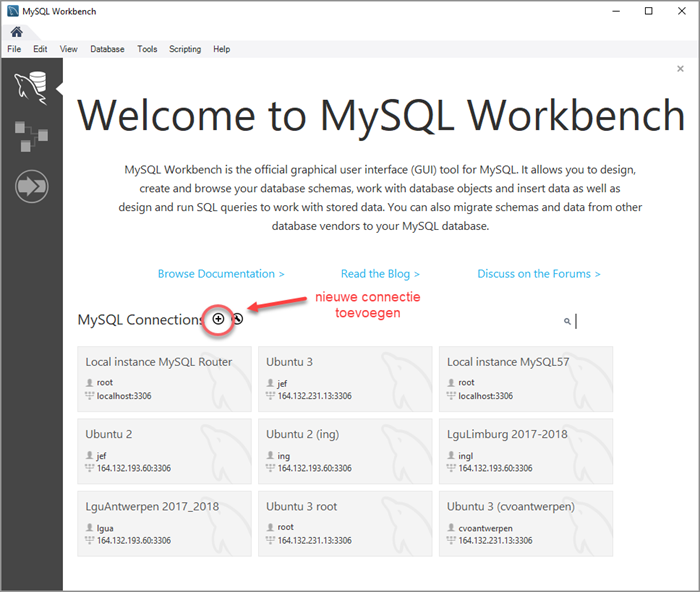Add a new MySQL connection with plus icon
This screenshot has height=592, width=700.
pyautogui.click(x=218, y=319)
